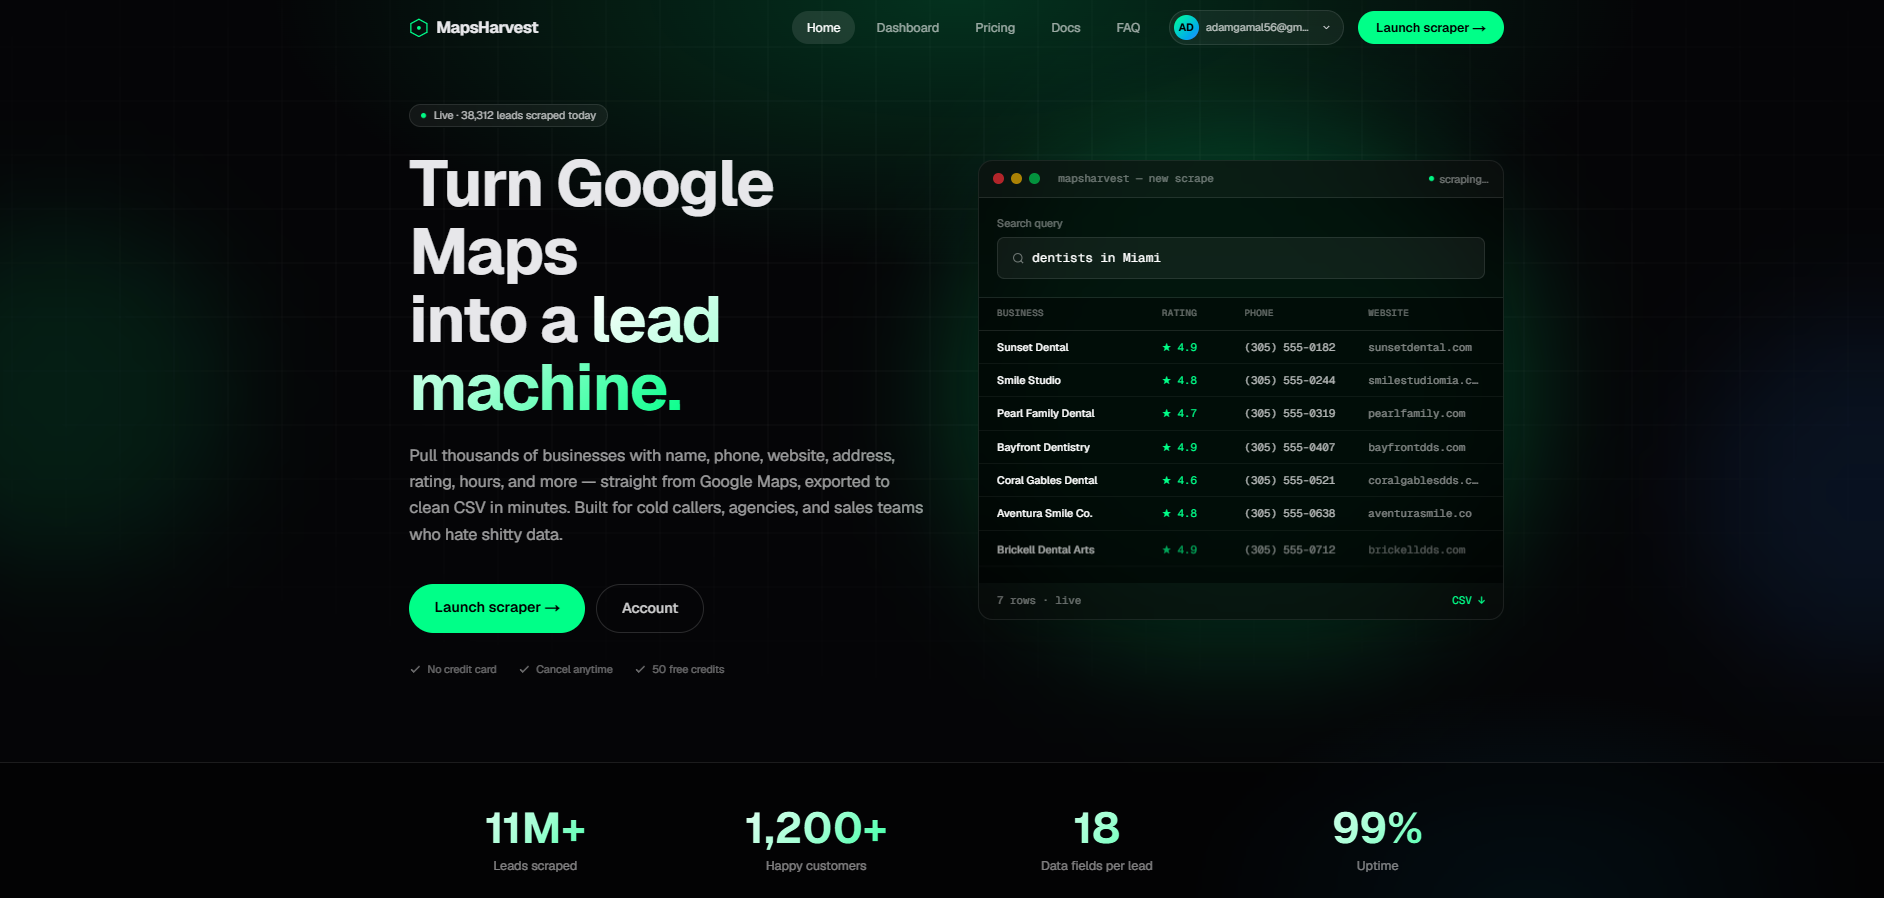Select the Sunset Dental business name
This screenshot has height=898, width=1884.
click(x=1033, y=347)
